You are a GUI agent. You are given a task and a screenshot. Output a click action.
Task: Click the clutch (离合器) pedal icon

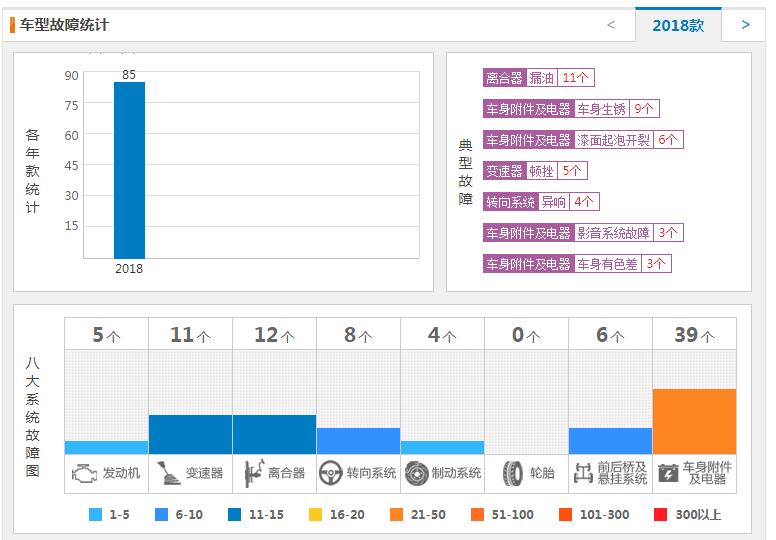(x=254, y=473)
